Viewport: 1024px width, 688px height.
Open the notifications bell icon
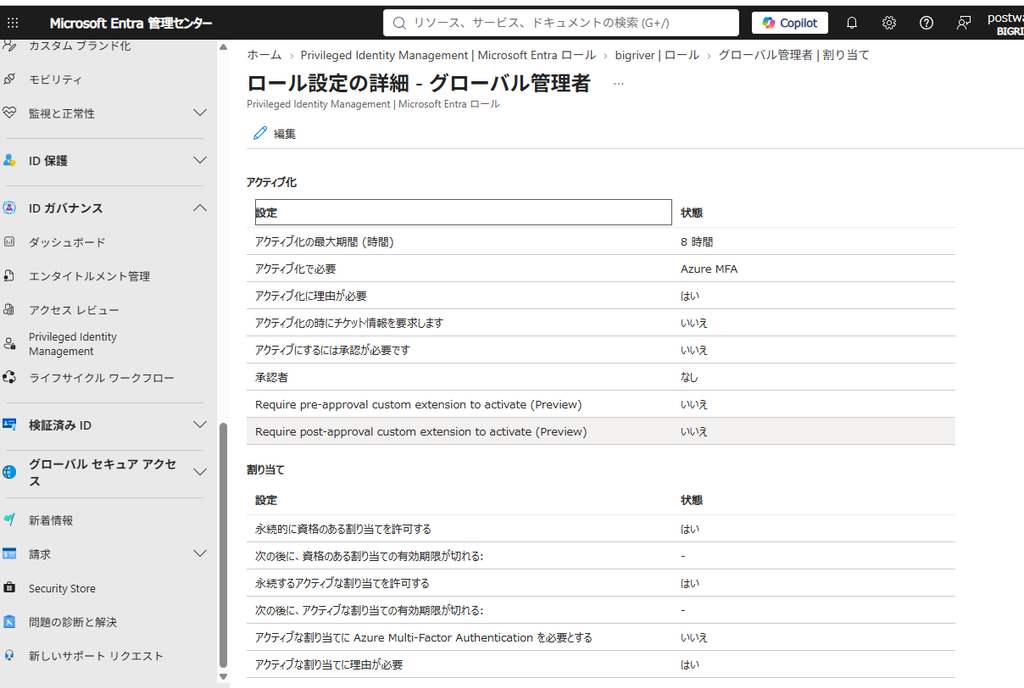852,23
